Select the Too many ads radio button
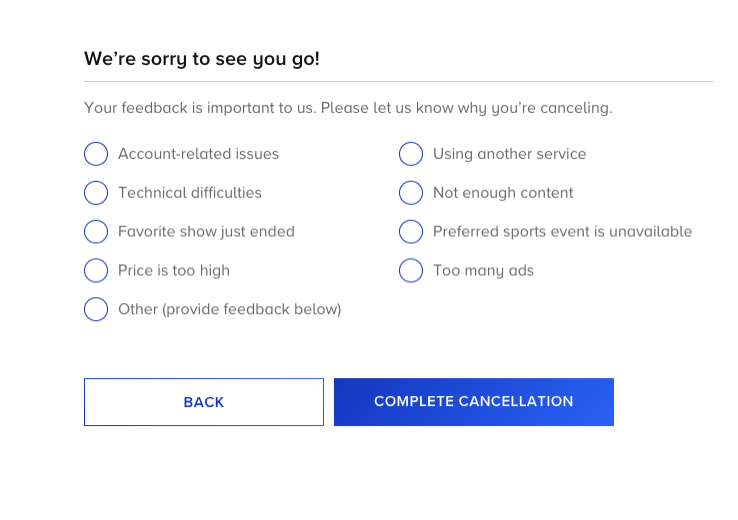Viewport: 738px width, 520px height. coord(411,270)
